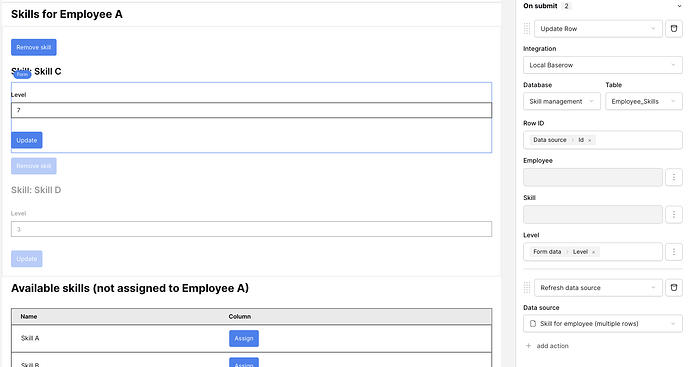Click the Update button under Skill C
690x367 pixels.
[x=27, y=140]
